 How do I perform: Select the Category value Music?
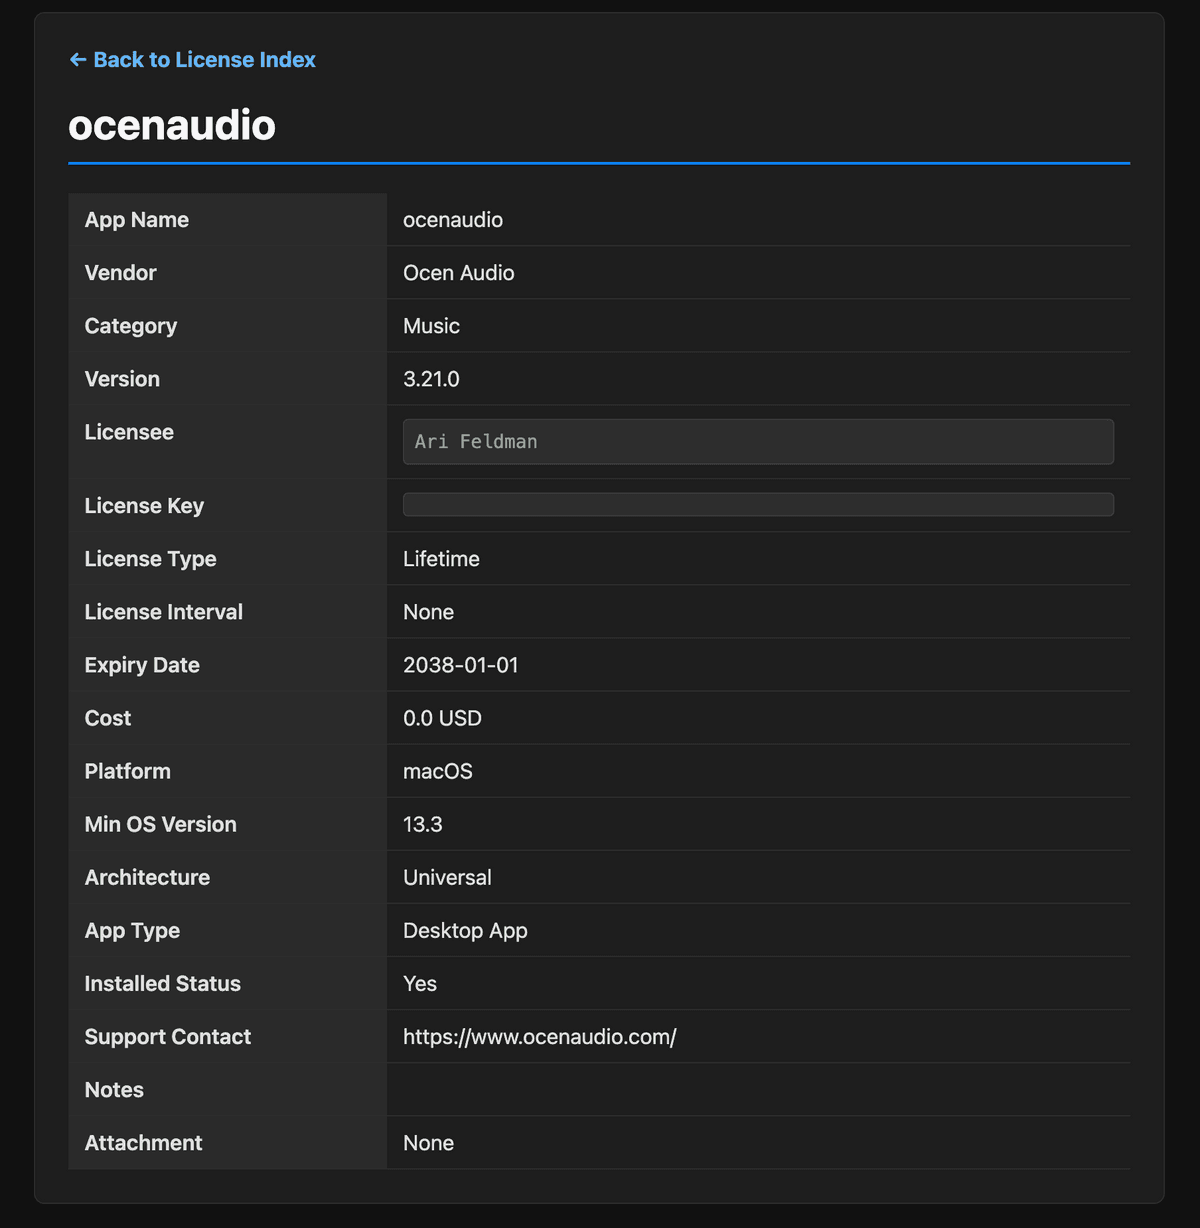point(431,326)
